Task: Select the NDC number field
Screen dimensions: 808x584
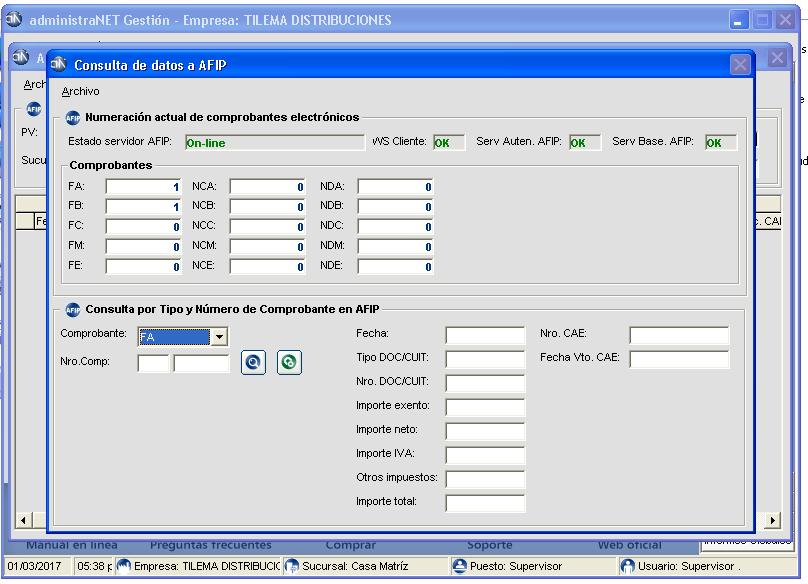Action: pos(395,227)
